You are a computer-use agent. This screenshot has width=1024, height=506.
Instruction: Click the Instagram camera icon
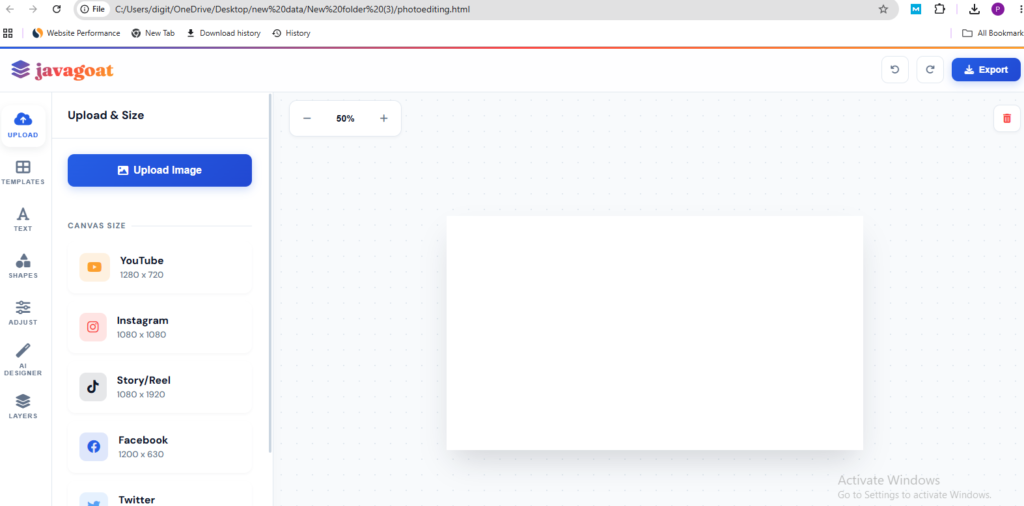click(x=93, y=327)
